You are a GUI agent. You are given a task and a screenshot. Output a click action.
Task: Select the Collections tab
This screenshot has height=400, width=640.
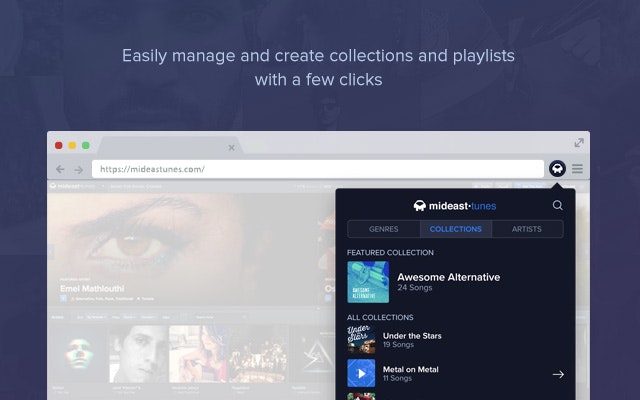click(x=456, y=229)
